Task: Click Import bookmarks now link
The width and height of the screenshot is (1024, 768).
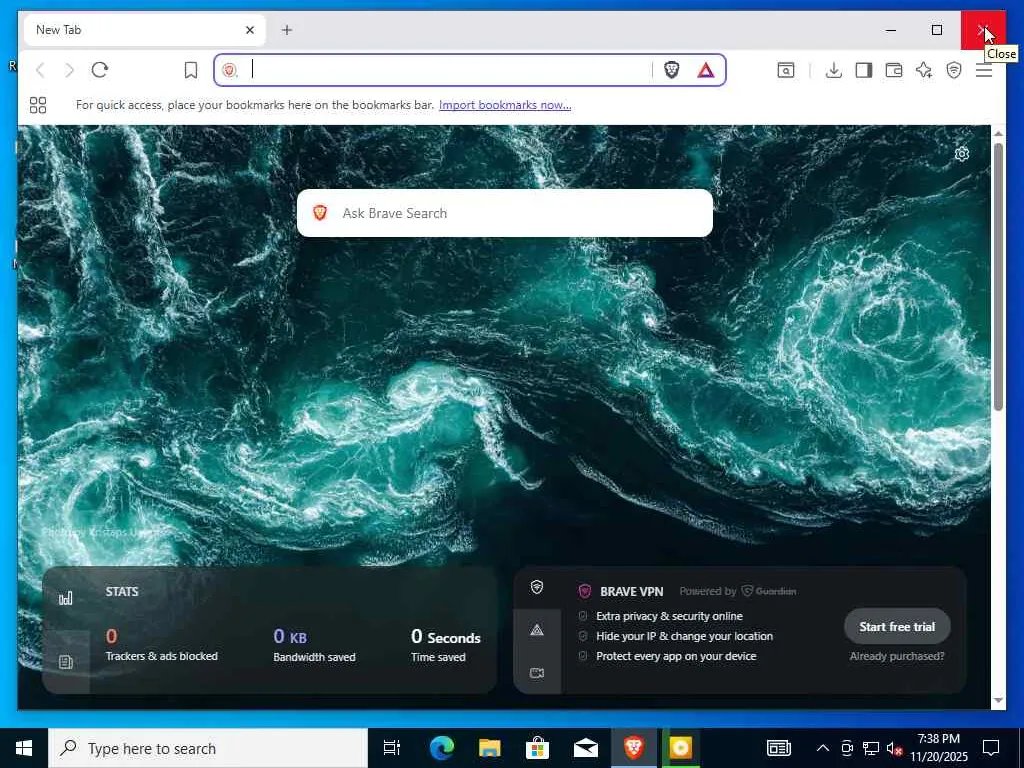Action: click(x=505, y=105)
